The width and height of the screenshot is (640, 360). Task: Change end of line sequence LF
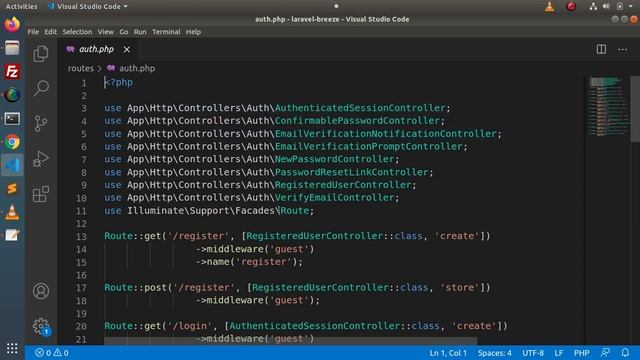pos(559,353)
